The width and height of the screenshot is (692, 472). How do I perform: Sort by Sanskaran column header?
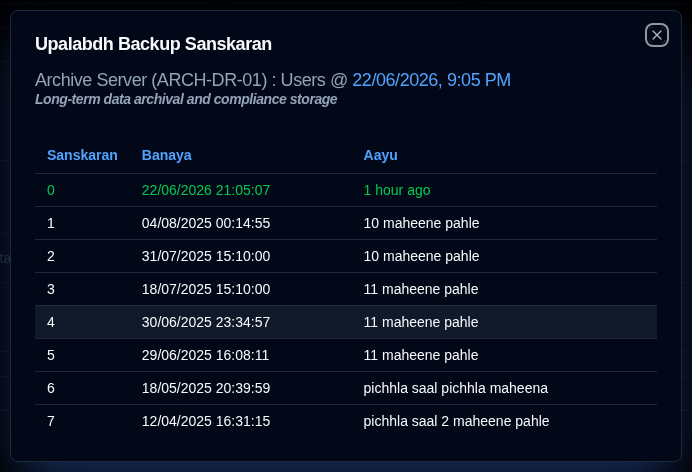[x=83, y=155]
